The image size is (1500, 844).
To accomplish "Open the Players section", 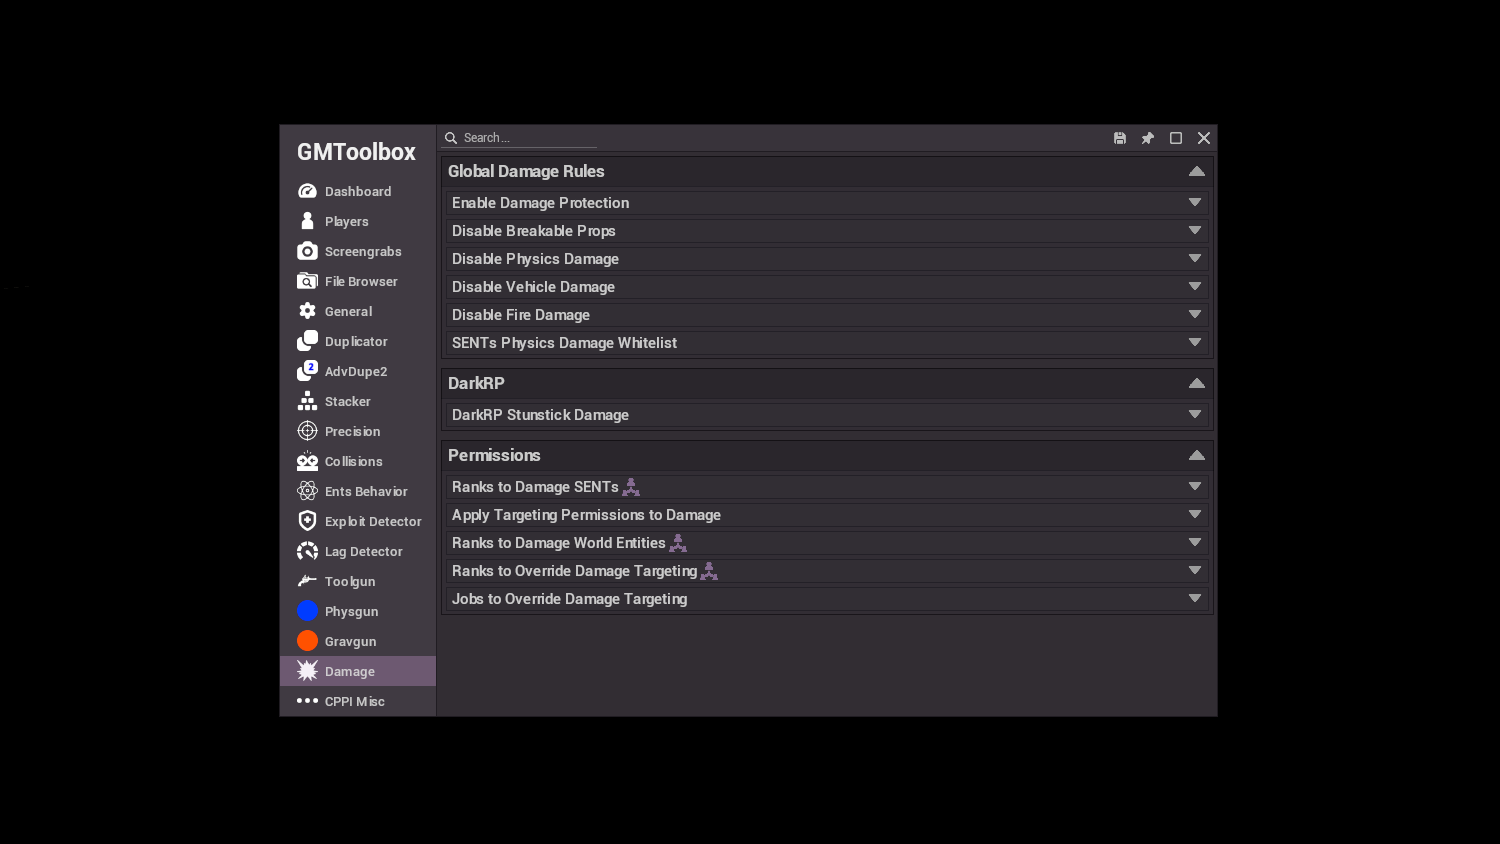I will (x=358, y=221).
